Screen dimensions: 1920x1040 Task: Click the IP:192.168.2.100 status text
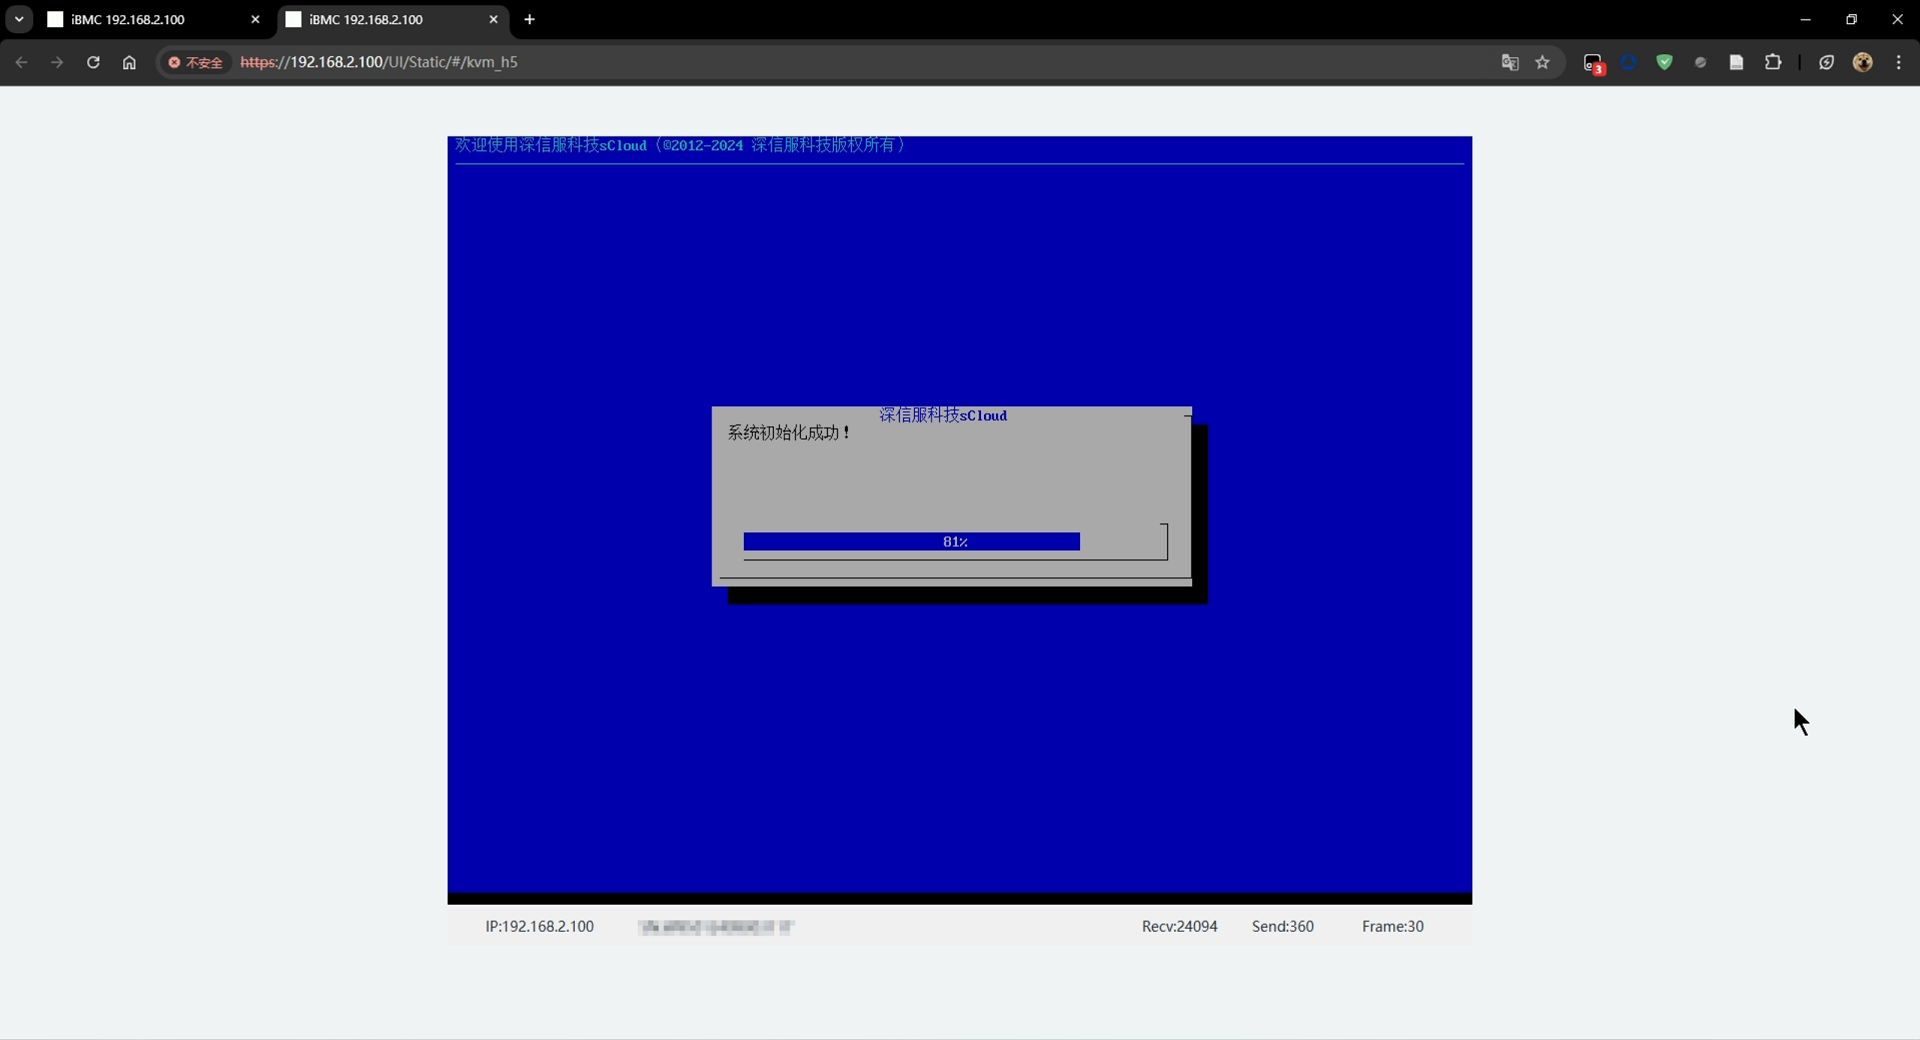click(540, 926)
